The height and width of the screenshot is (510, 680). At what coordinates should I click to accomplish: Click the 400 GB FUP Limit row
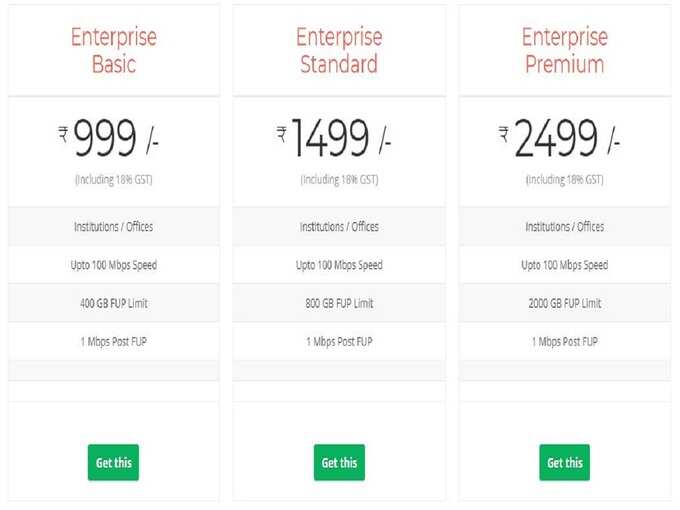point(114,303)
